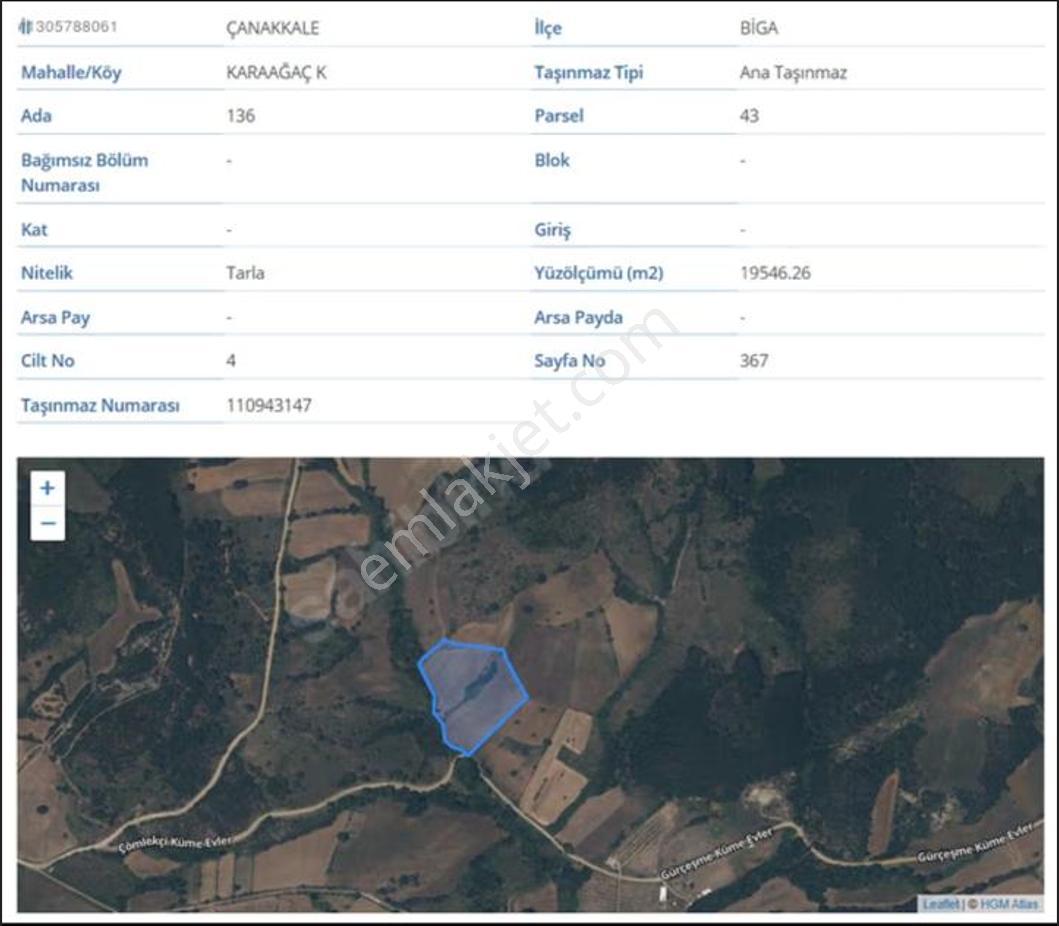Select the Yüzölçümü (m2) label
The height and width of the screenshot is (926, 1059).
599,273
